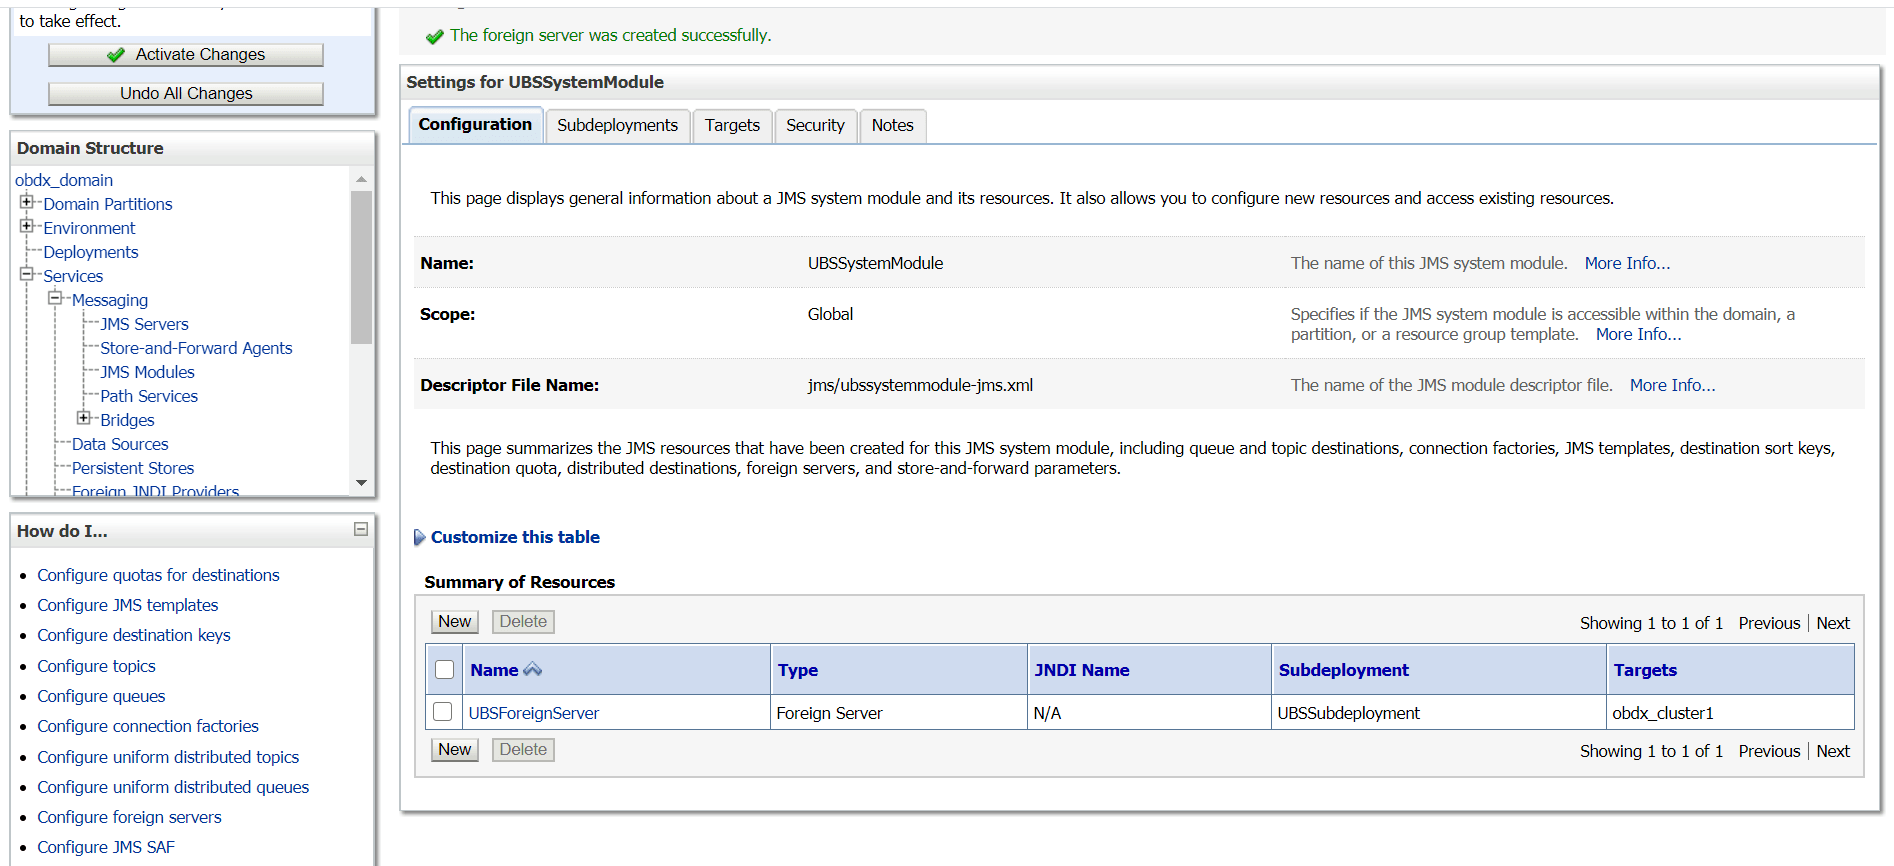Select Environment in the domain tree

pos(89,228)
